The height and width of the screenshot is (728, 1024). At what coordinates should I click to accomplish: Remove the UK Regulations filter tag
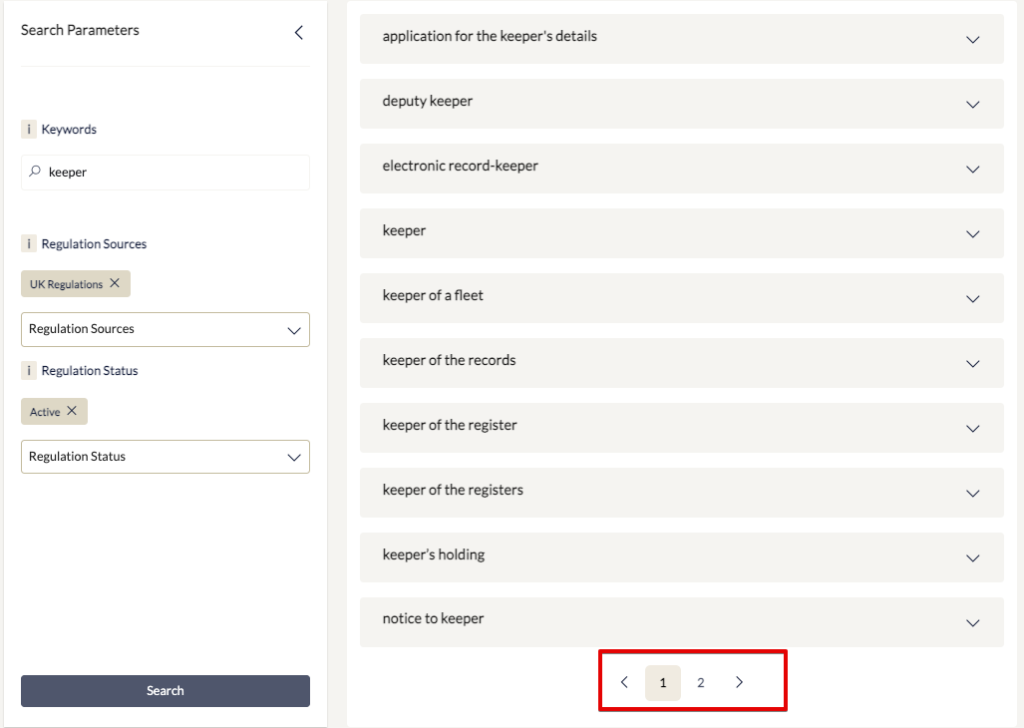(x=115, y=283)
